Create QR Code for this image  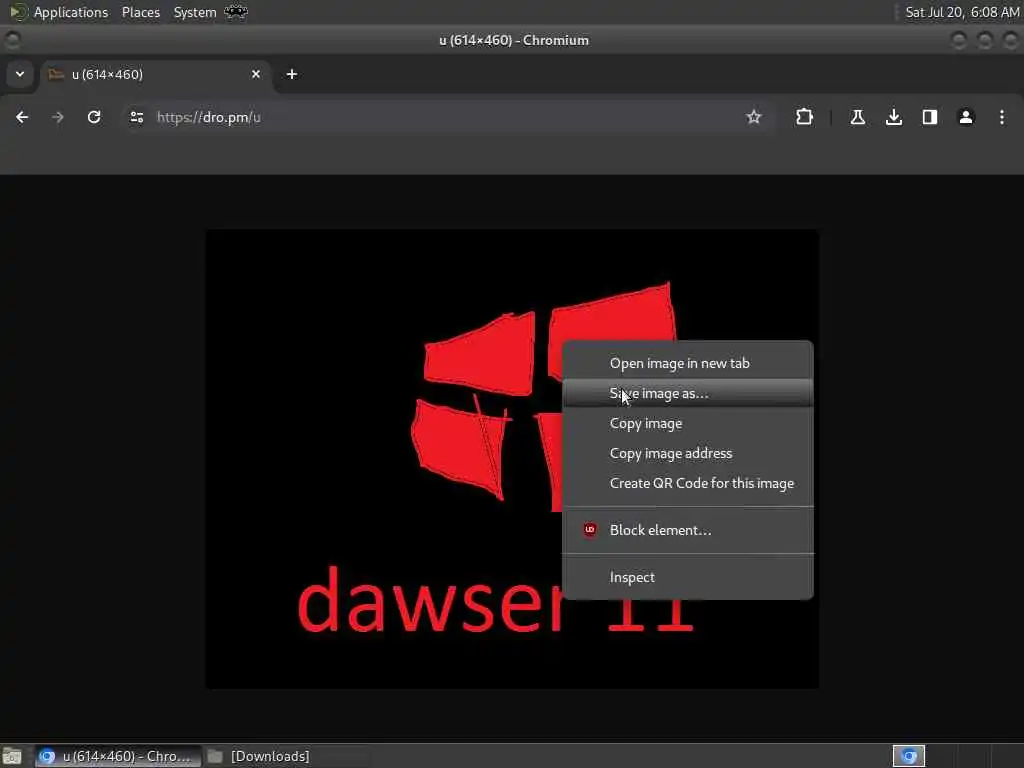point(688,483)
